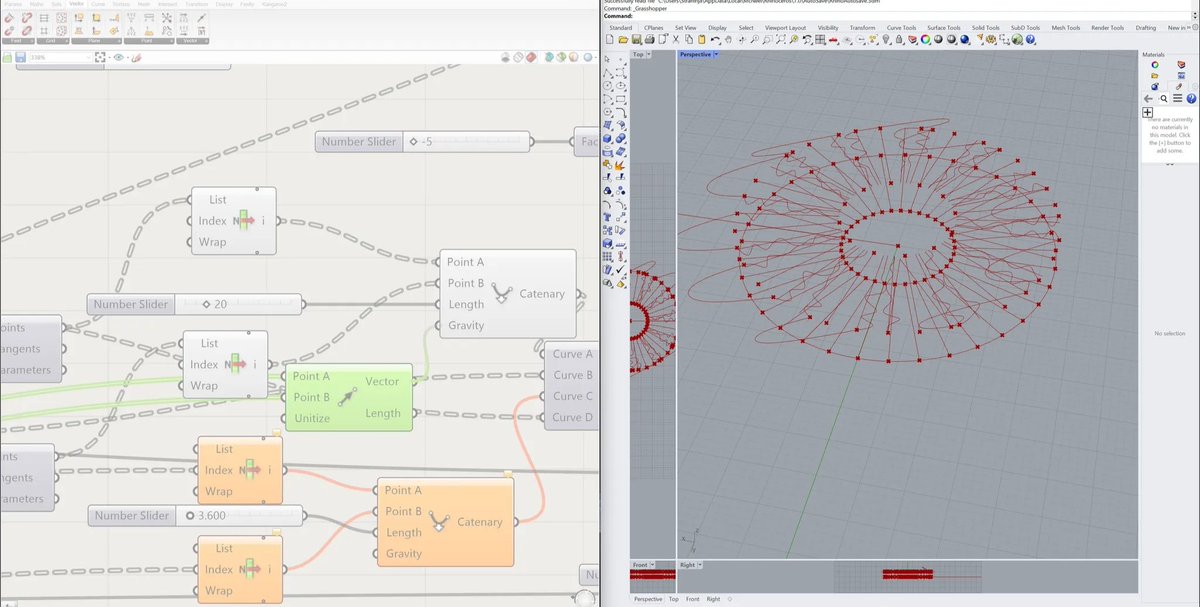Switch to the Viewport Layout toolbar tab
The image size is (1200, 607).
click(785, 27)
